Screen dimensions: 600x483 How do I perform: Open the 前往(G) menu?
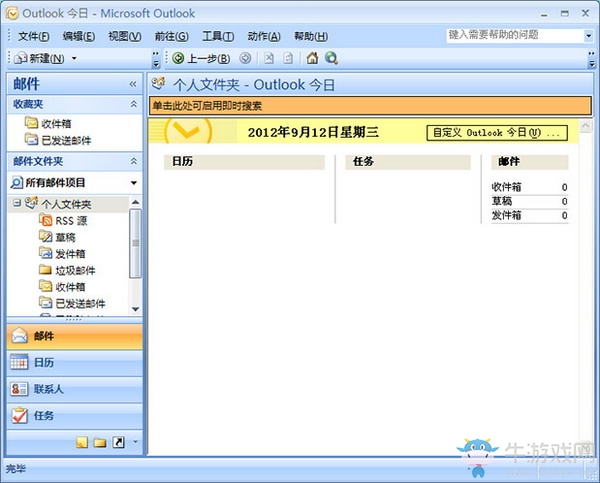pos(171,36)
